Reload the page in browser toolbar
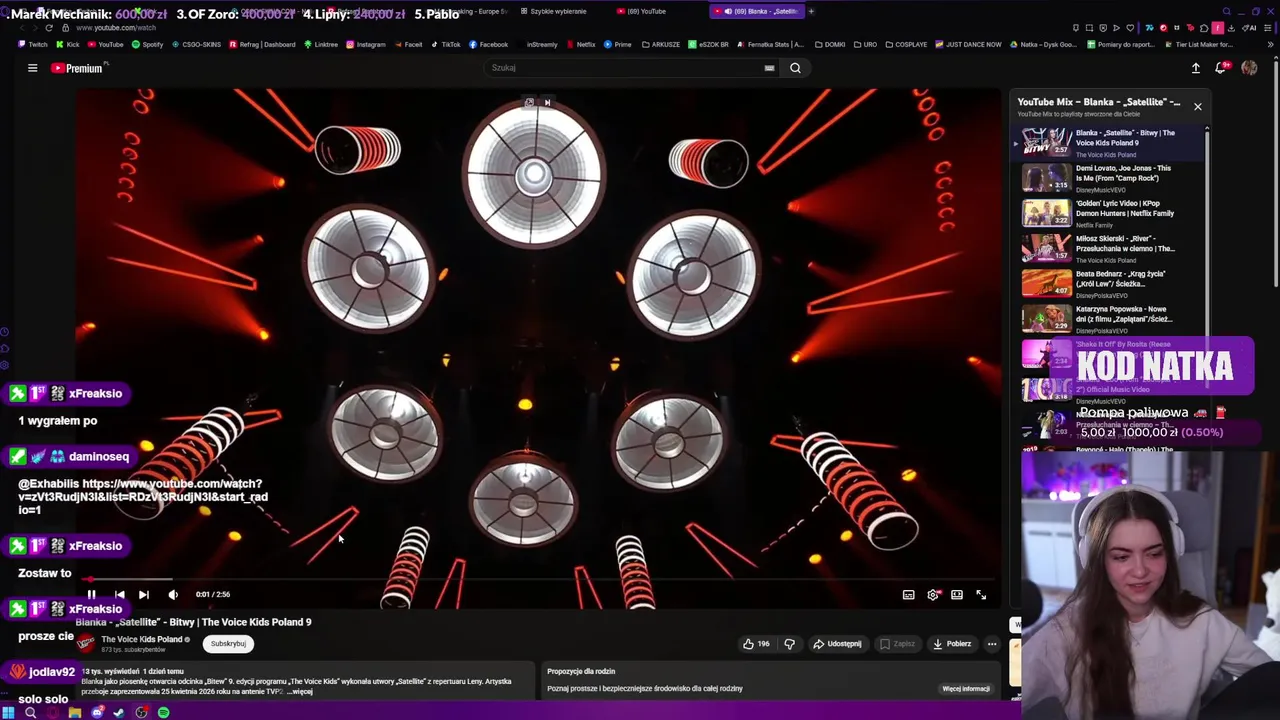Image resolution: width=1280 pixels, height=720 pixels. pos(48,28)
